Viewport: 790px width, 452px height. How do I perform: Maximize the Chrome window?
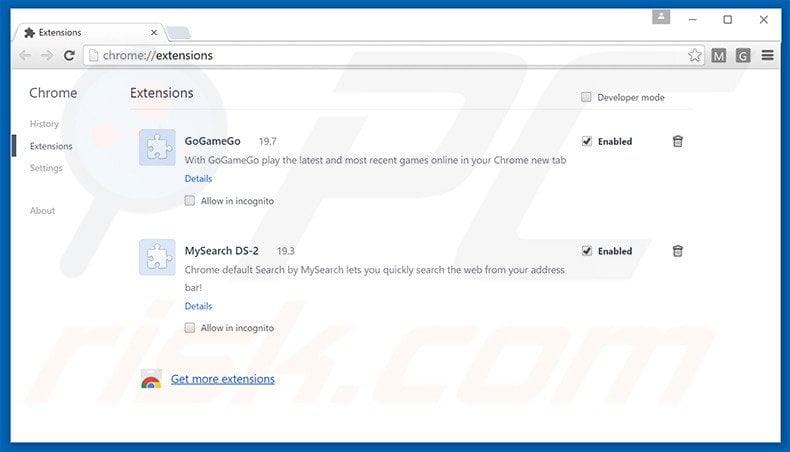[x=728, y=19]
